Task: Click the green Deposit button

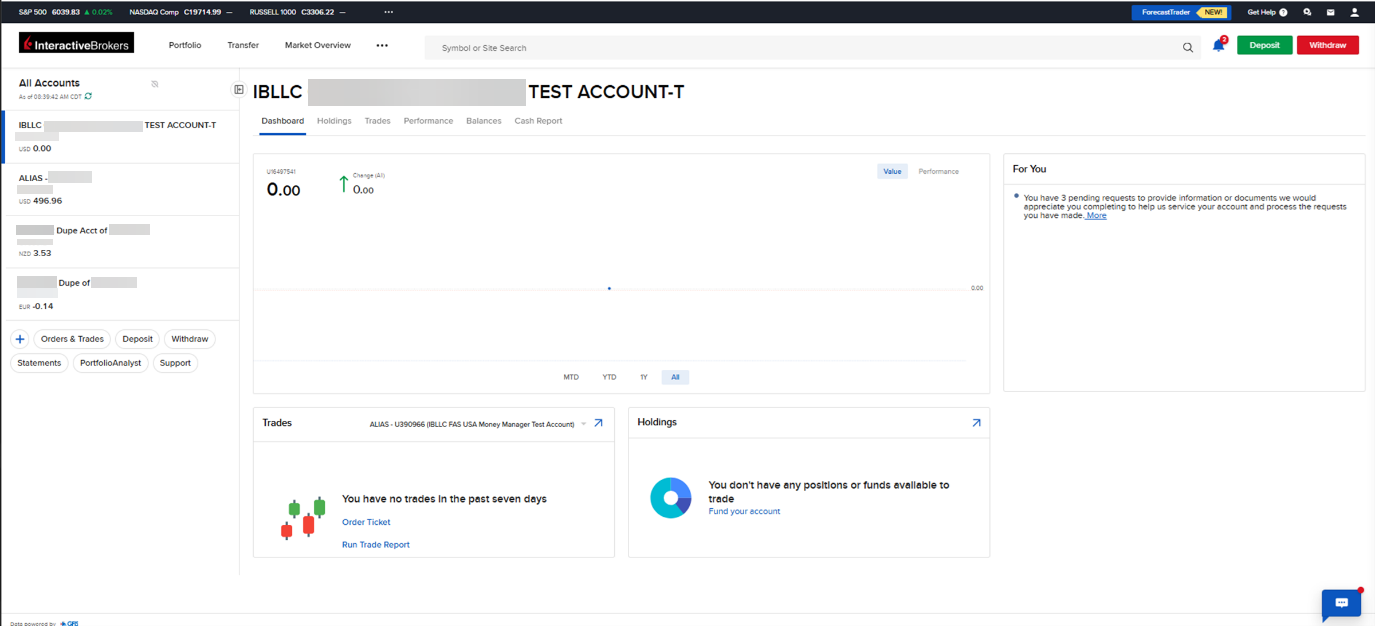Action: pos(1264,45)
